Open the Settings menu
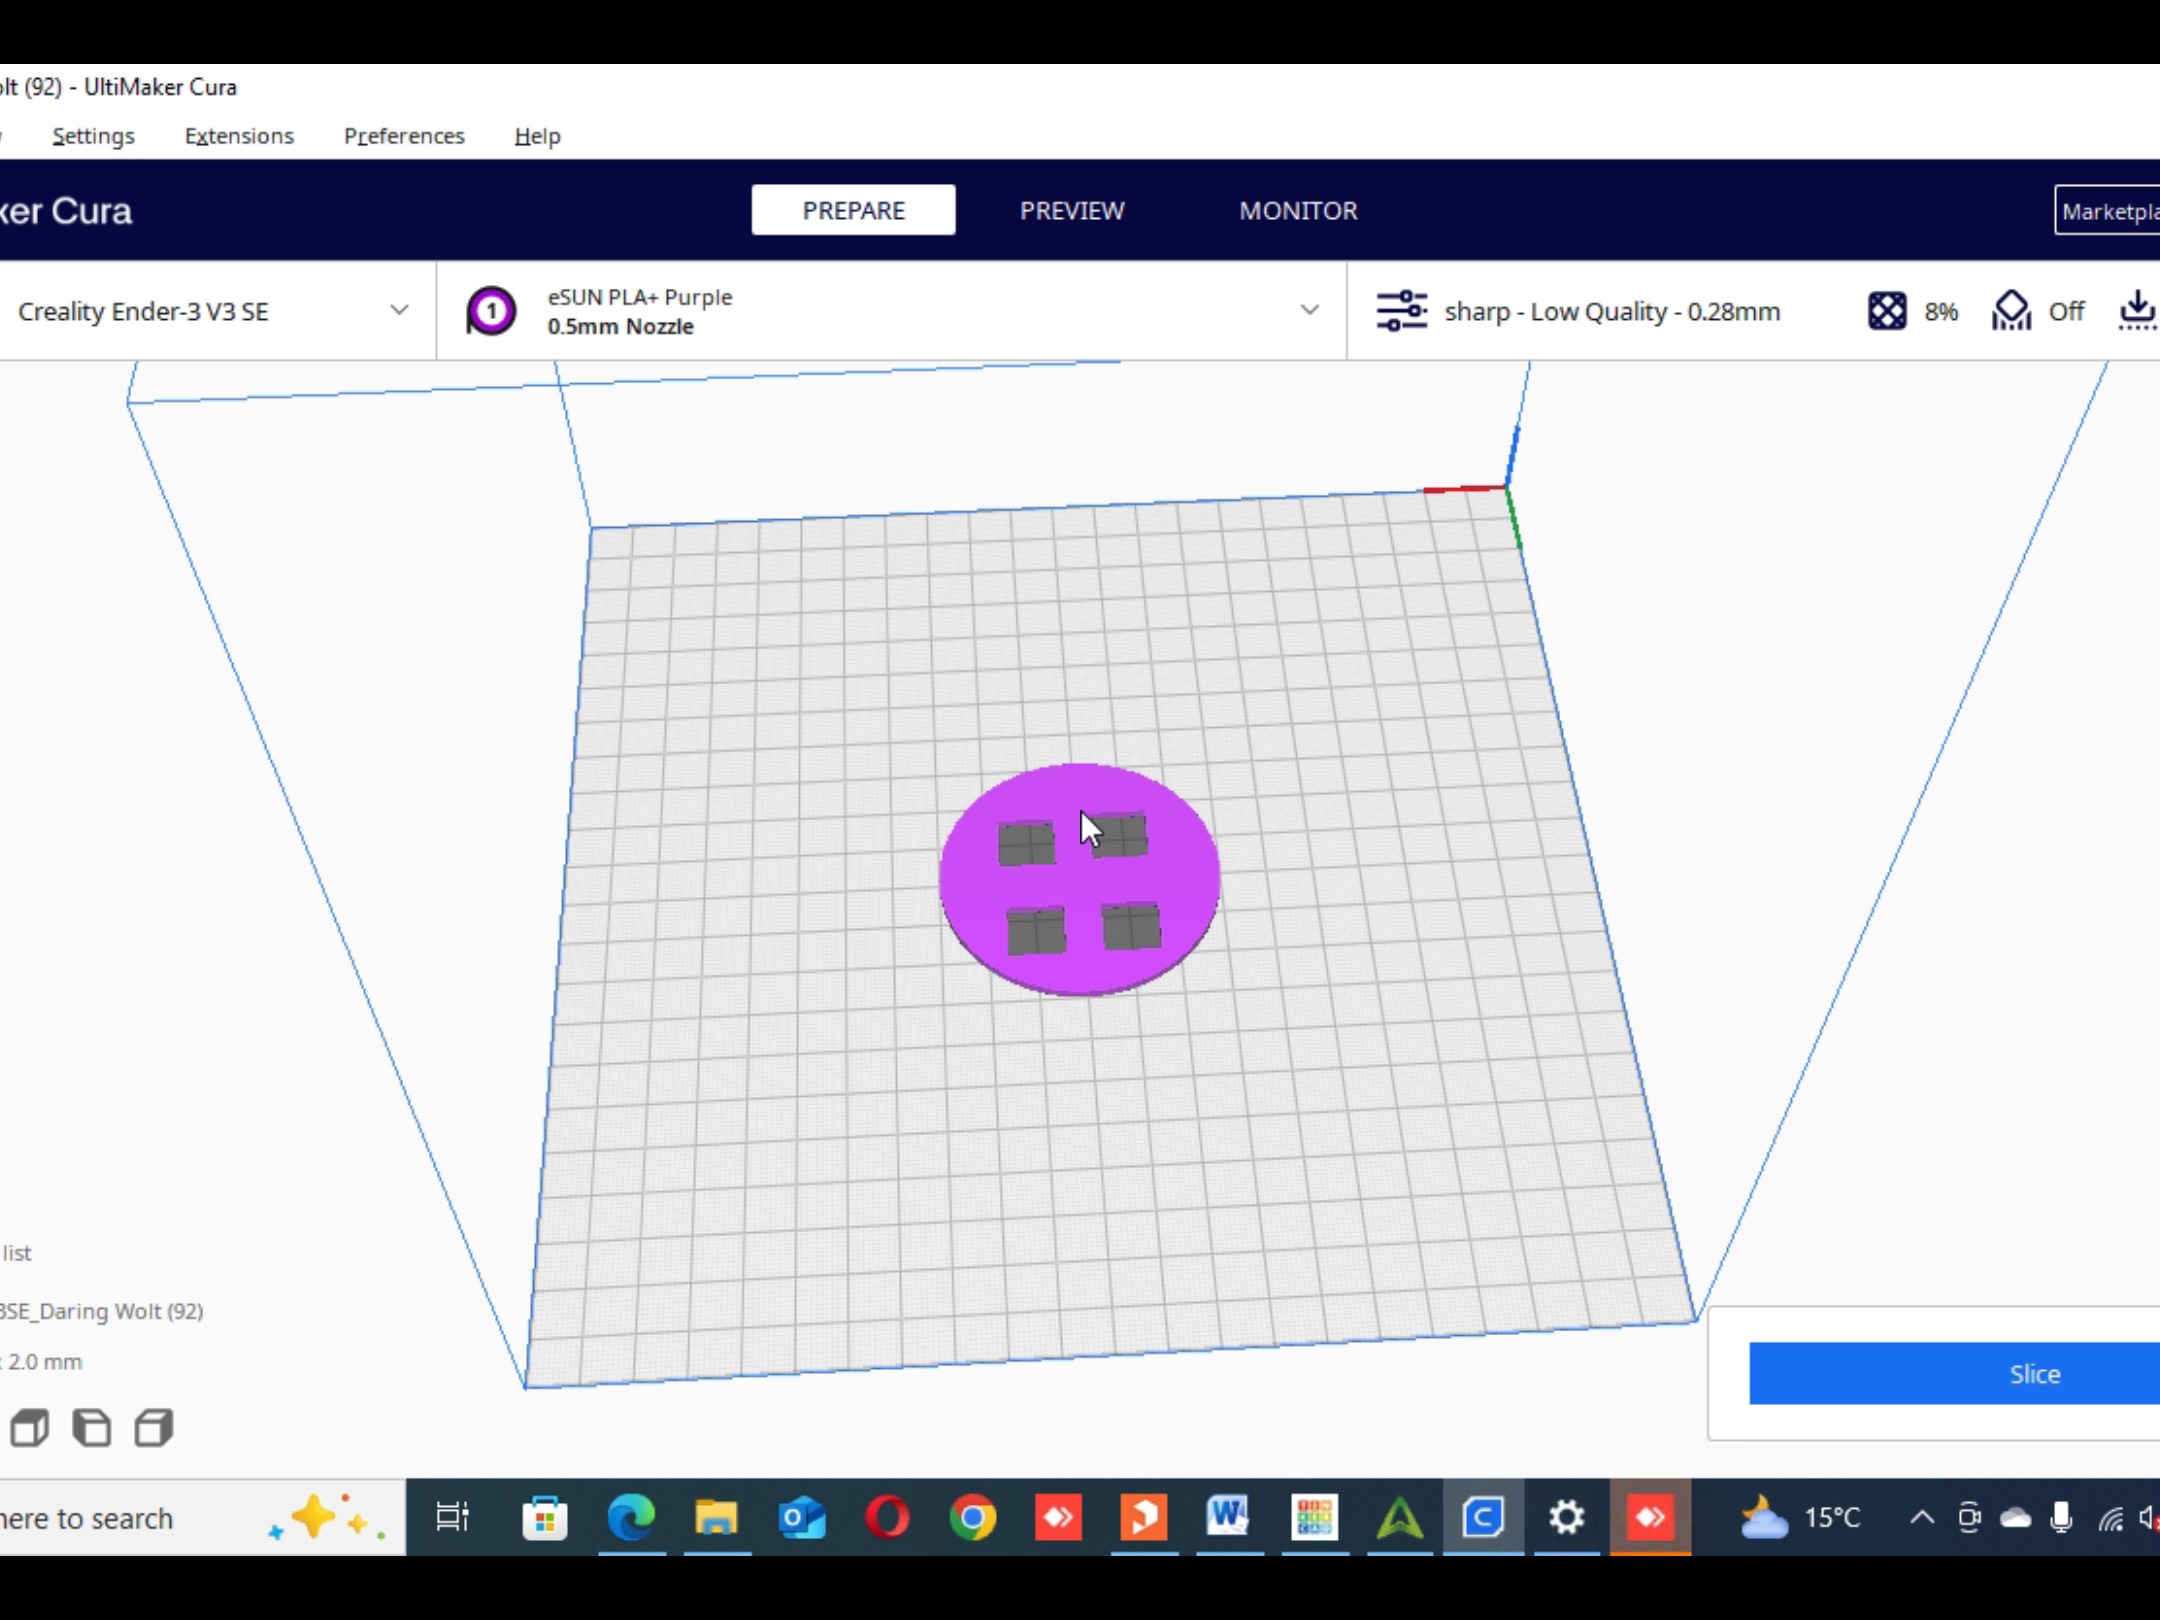 [x=93, y=136]
